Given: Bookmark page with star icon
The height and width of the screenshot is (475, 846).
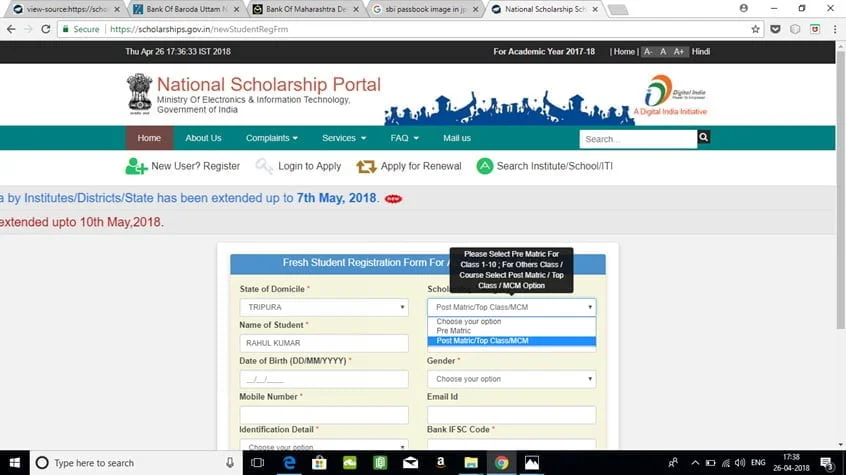Looking at the screenshot, I should tap(755, 29).
